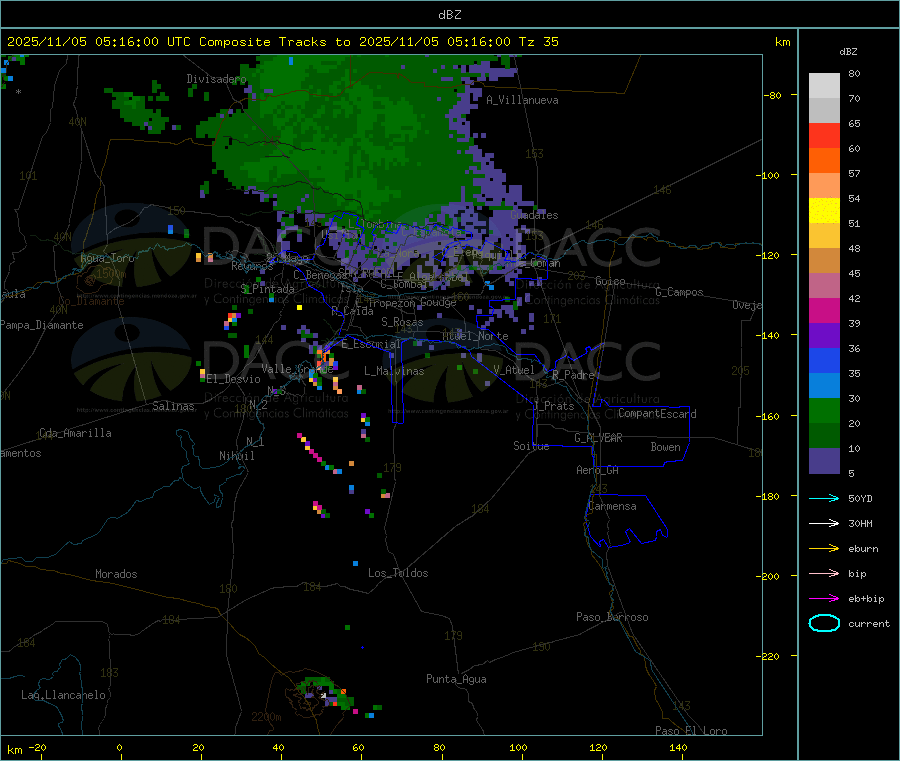Click the 'Morados' location label
The height and width of the screenshot is (761, 900).
pos(117,574)
